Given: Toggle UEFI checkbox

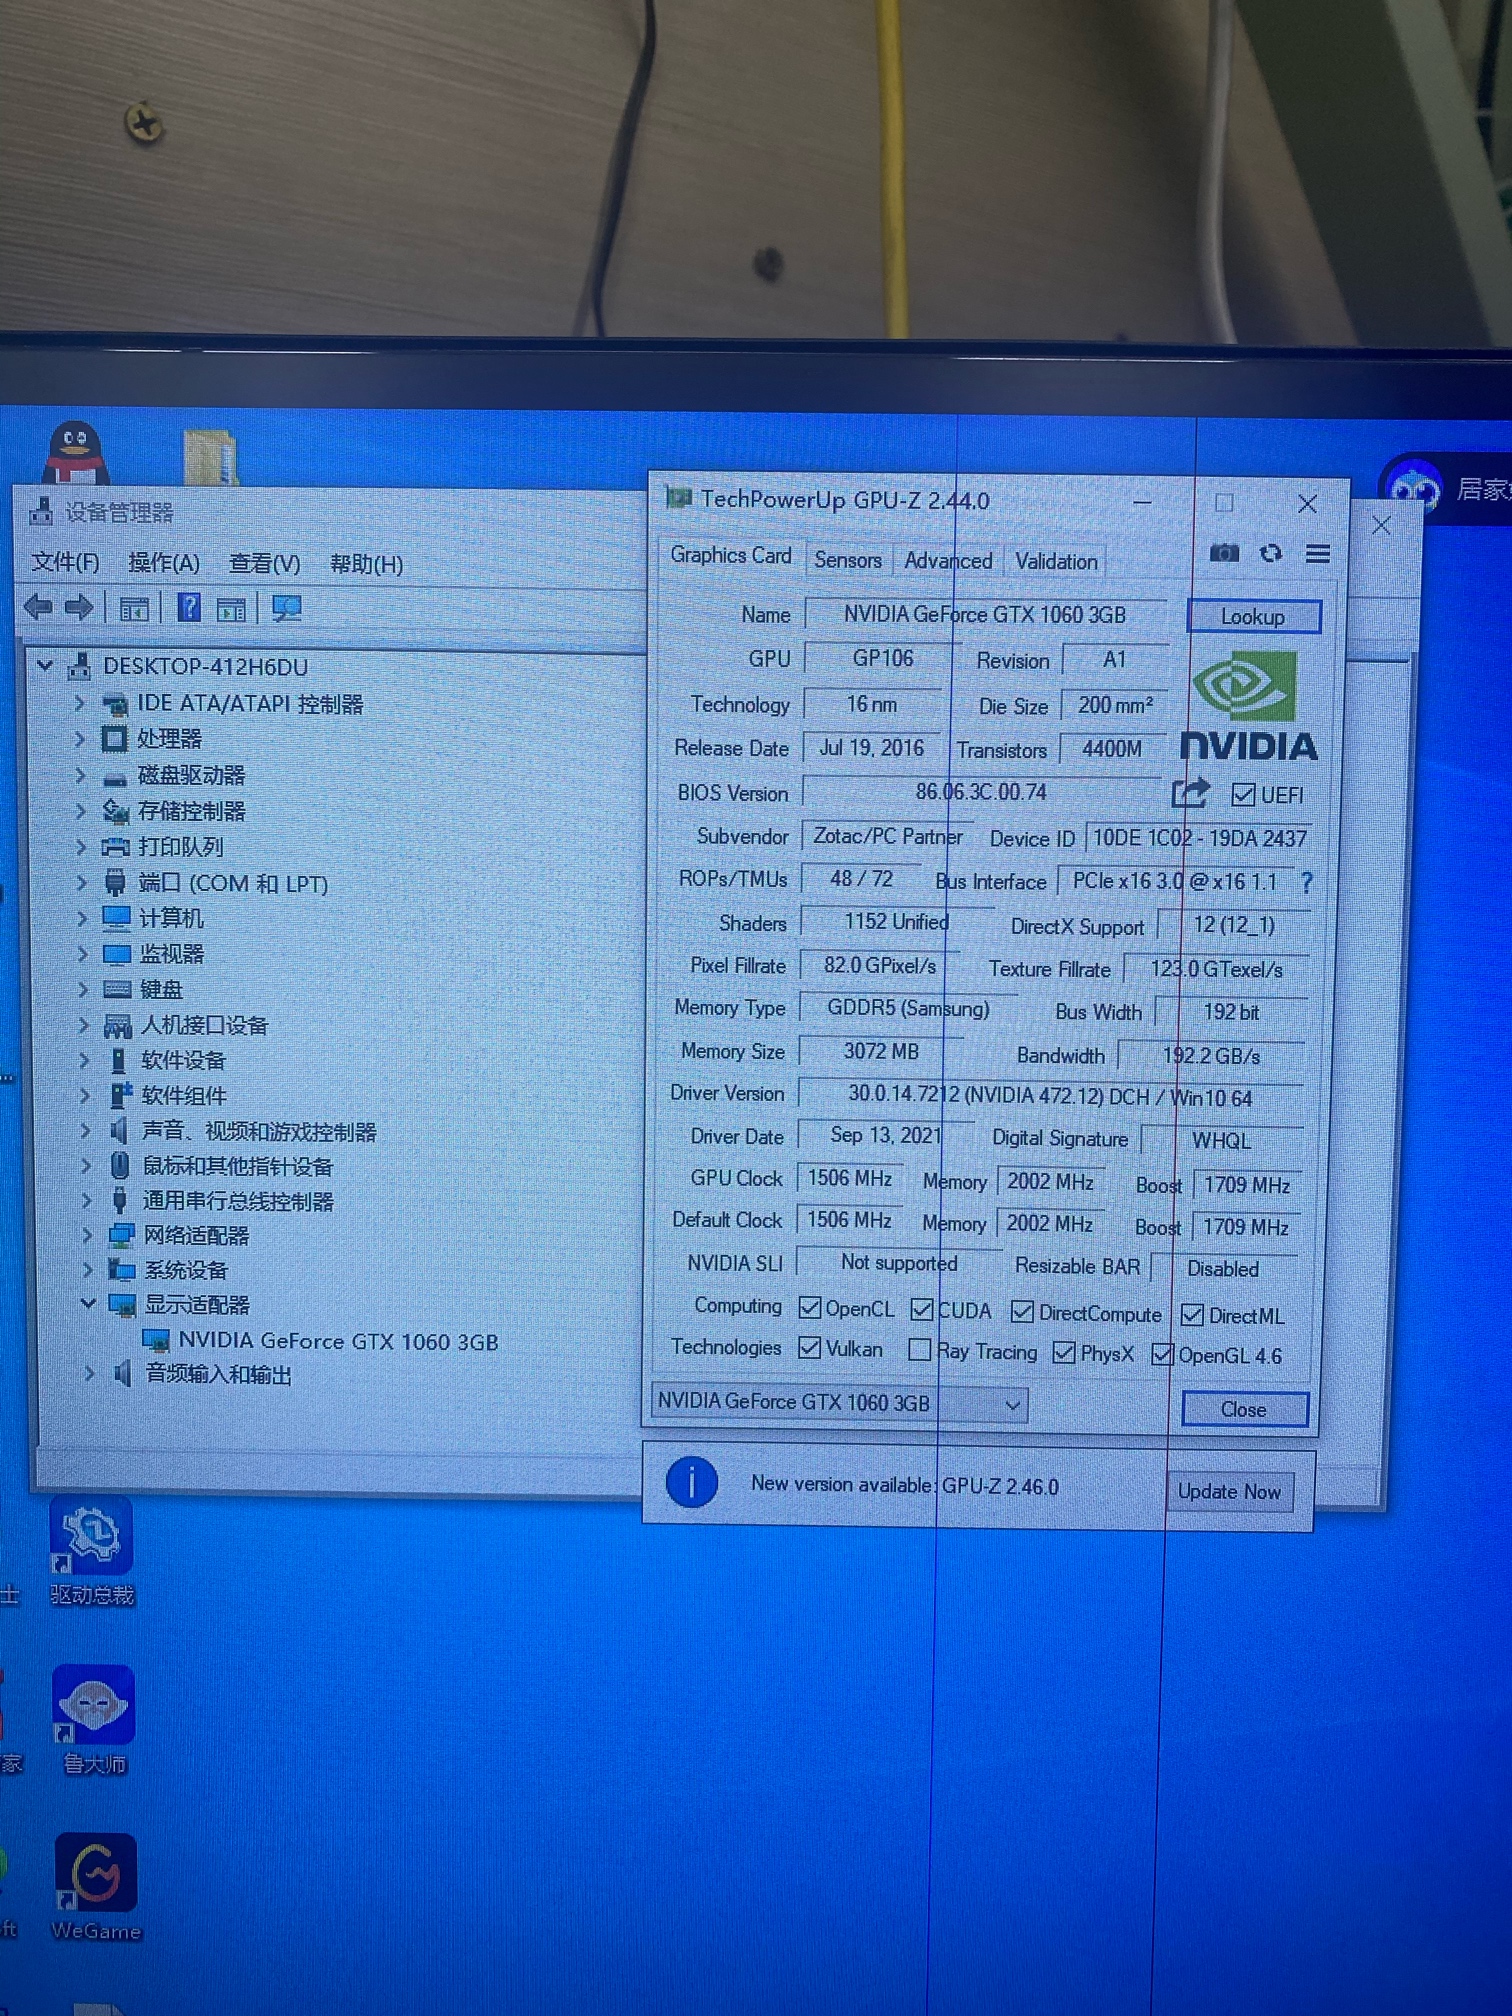Looking at the screenshot, I should 1243,795.
